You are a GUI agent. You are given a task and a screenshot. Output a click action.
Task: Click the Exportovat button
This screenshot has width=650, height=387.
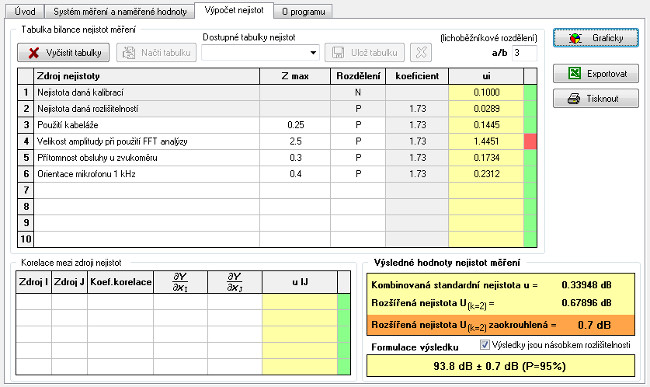tap(596, 74)
